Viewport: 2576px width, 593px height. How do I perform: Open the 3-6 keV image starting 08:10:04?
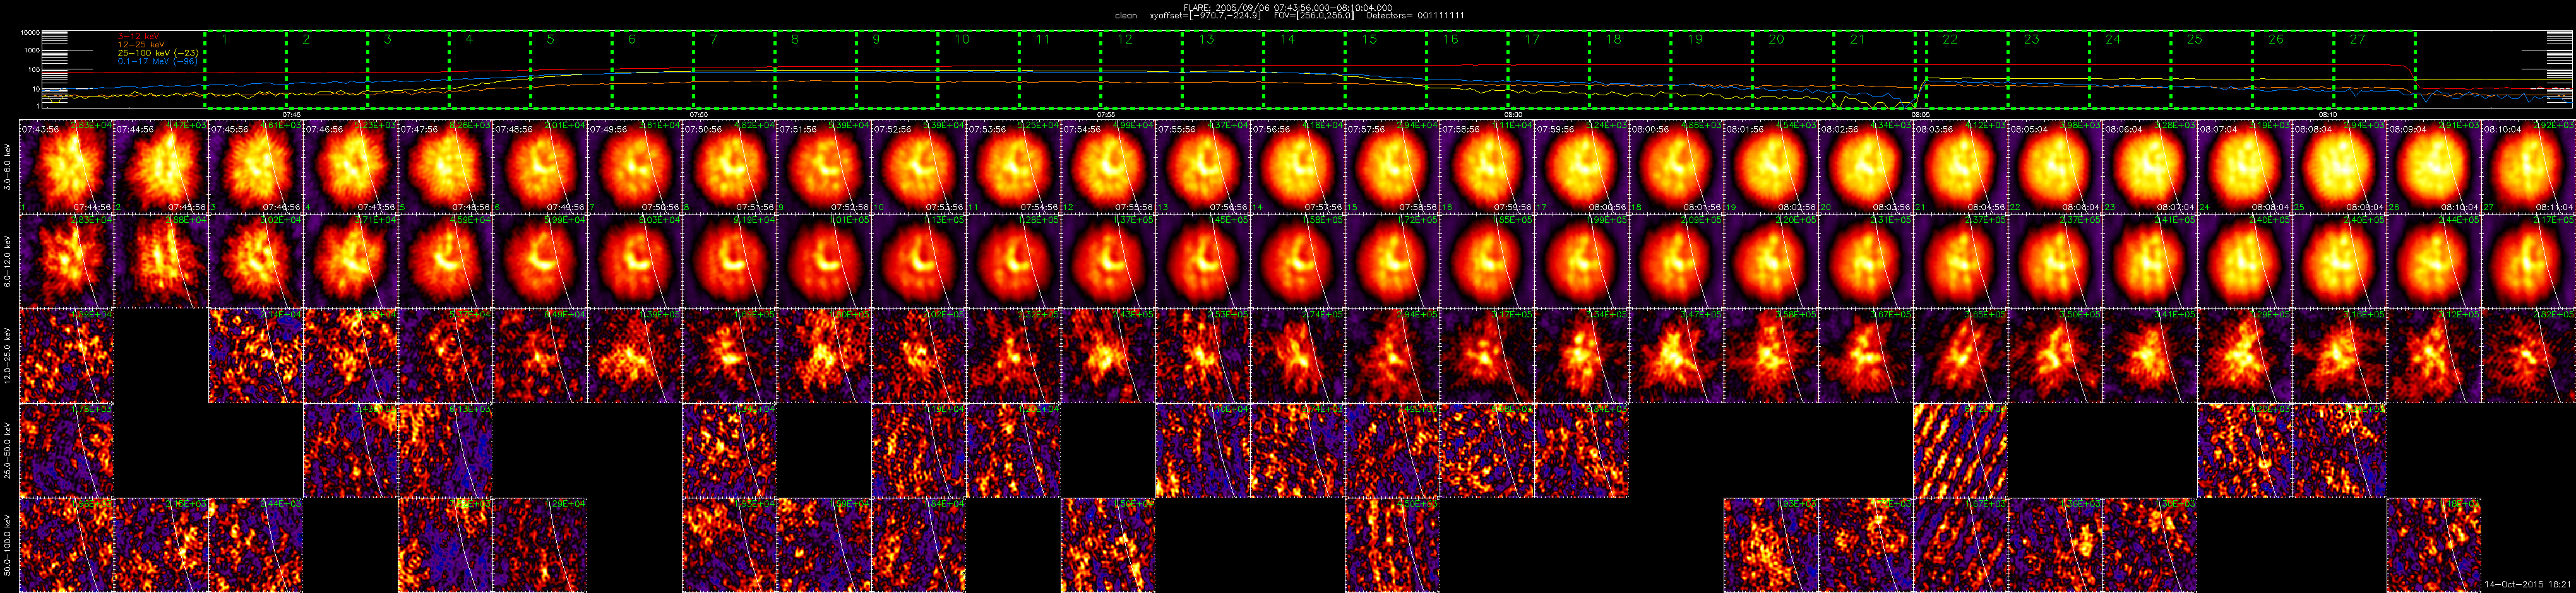[x=2528, y=168]
